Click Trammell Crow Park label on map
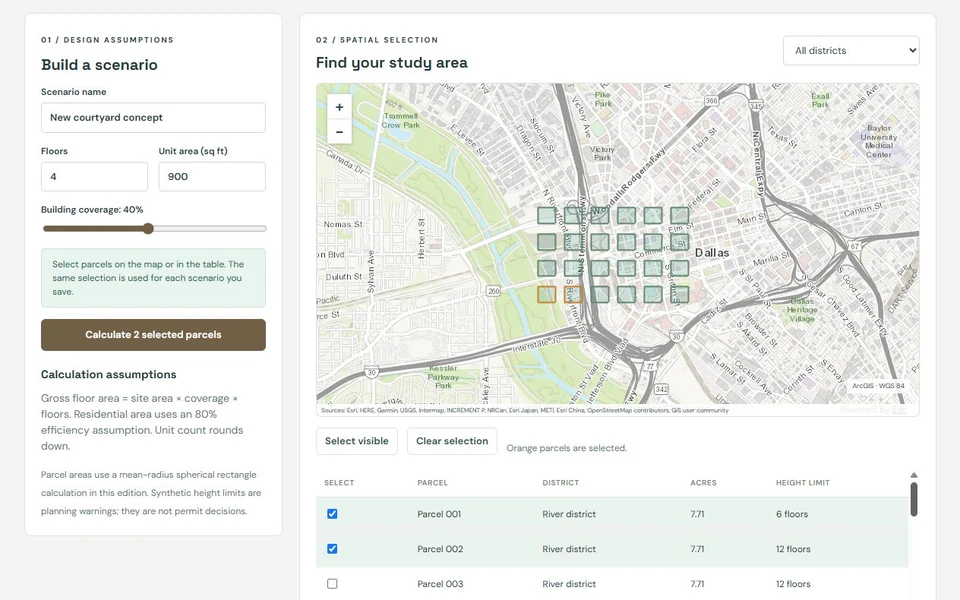The image size is (960, 600). click(400, 120)
